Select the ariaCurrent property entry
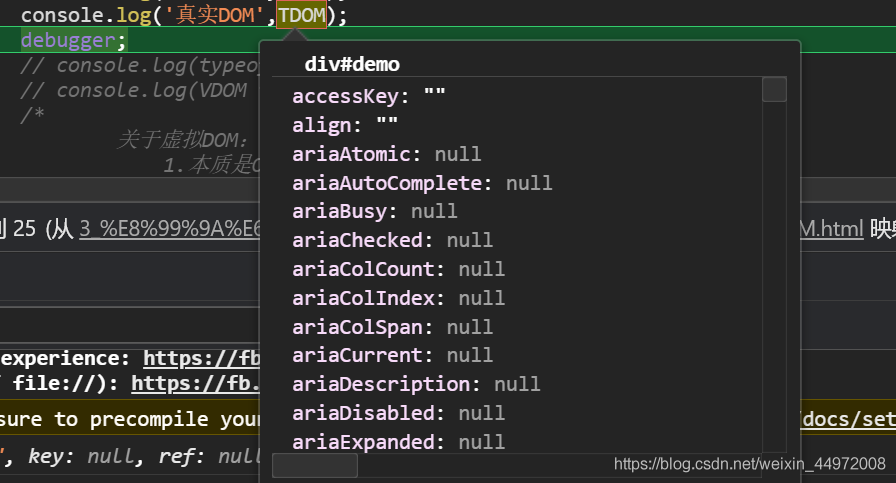 pos(393,356)
